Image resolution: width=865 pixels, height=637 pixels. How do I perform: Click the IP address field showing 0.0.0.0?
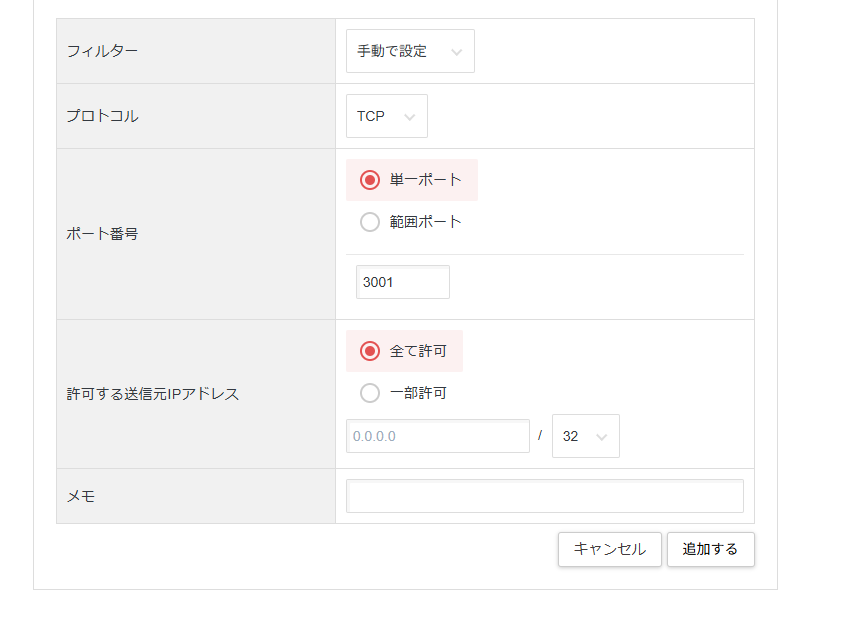point(437,435)
